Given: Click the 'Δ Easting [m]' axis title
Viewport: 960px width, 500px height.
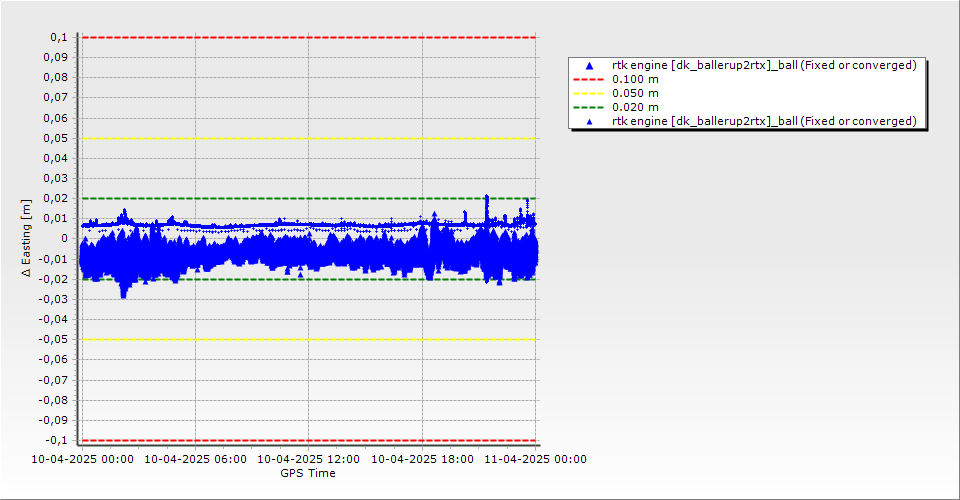Looking at the screenshot, I should 26,238.
